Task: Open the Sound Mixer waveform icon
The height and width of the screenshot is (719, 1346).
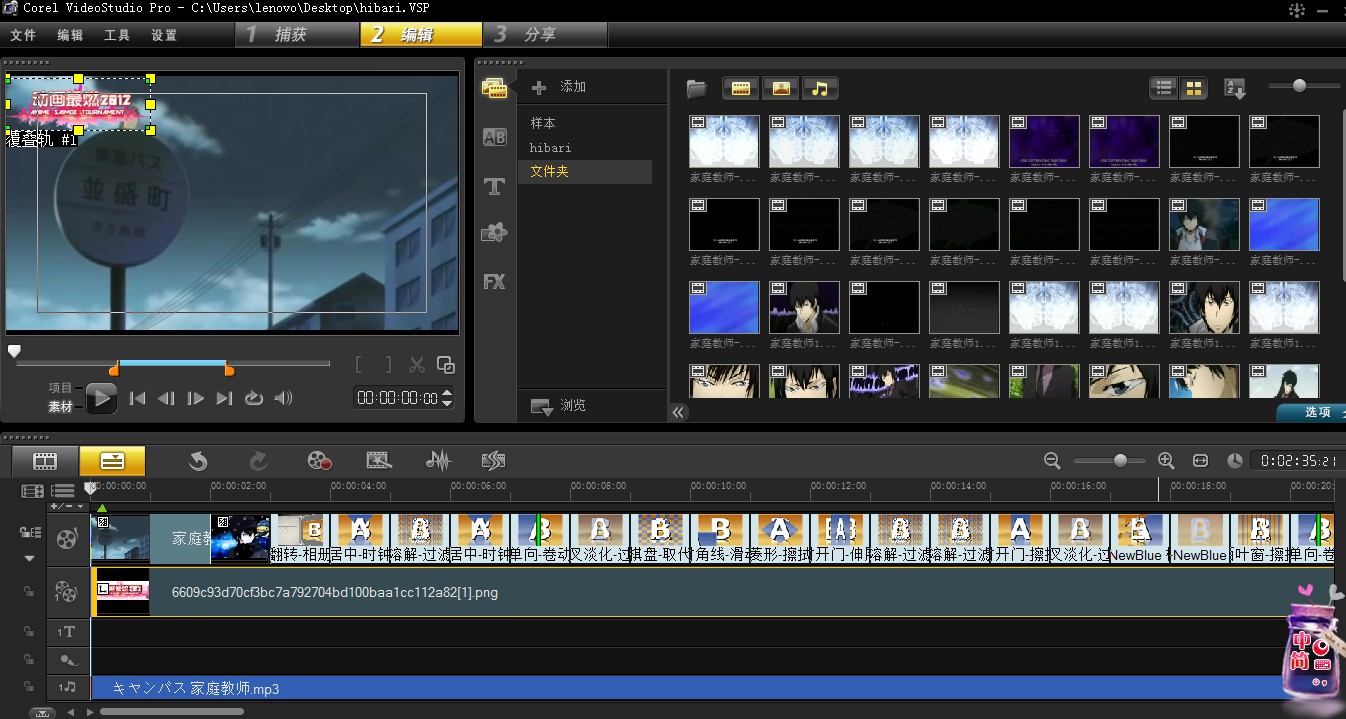Action: 438,460
